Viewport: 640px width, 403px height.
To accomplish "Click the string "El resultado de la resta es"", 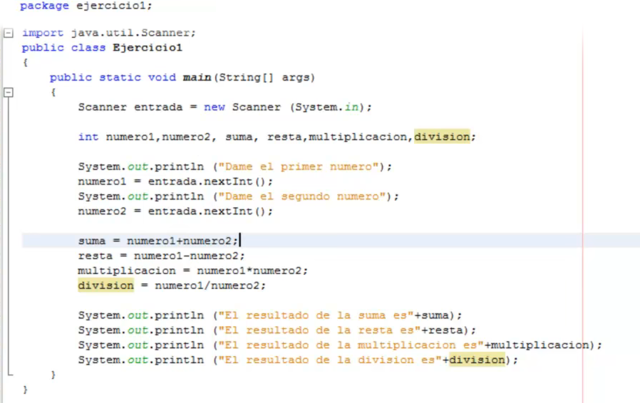I will pyautogui.click(x=319, y=330).
